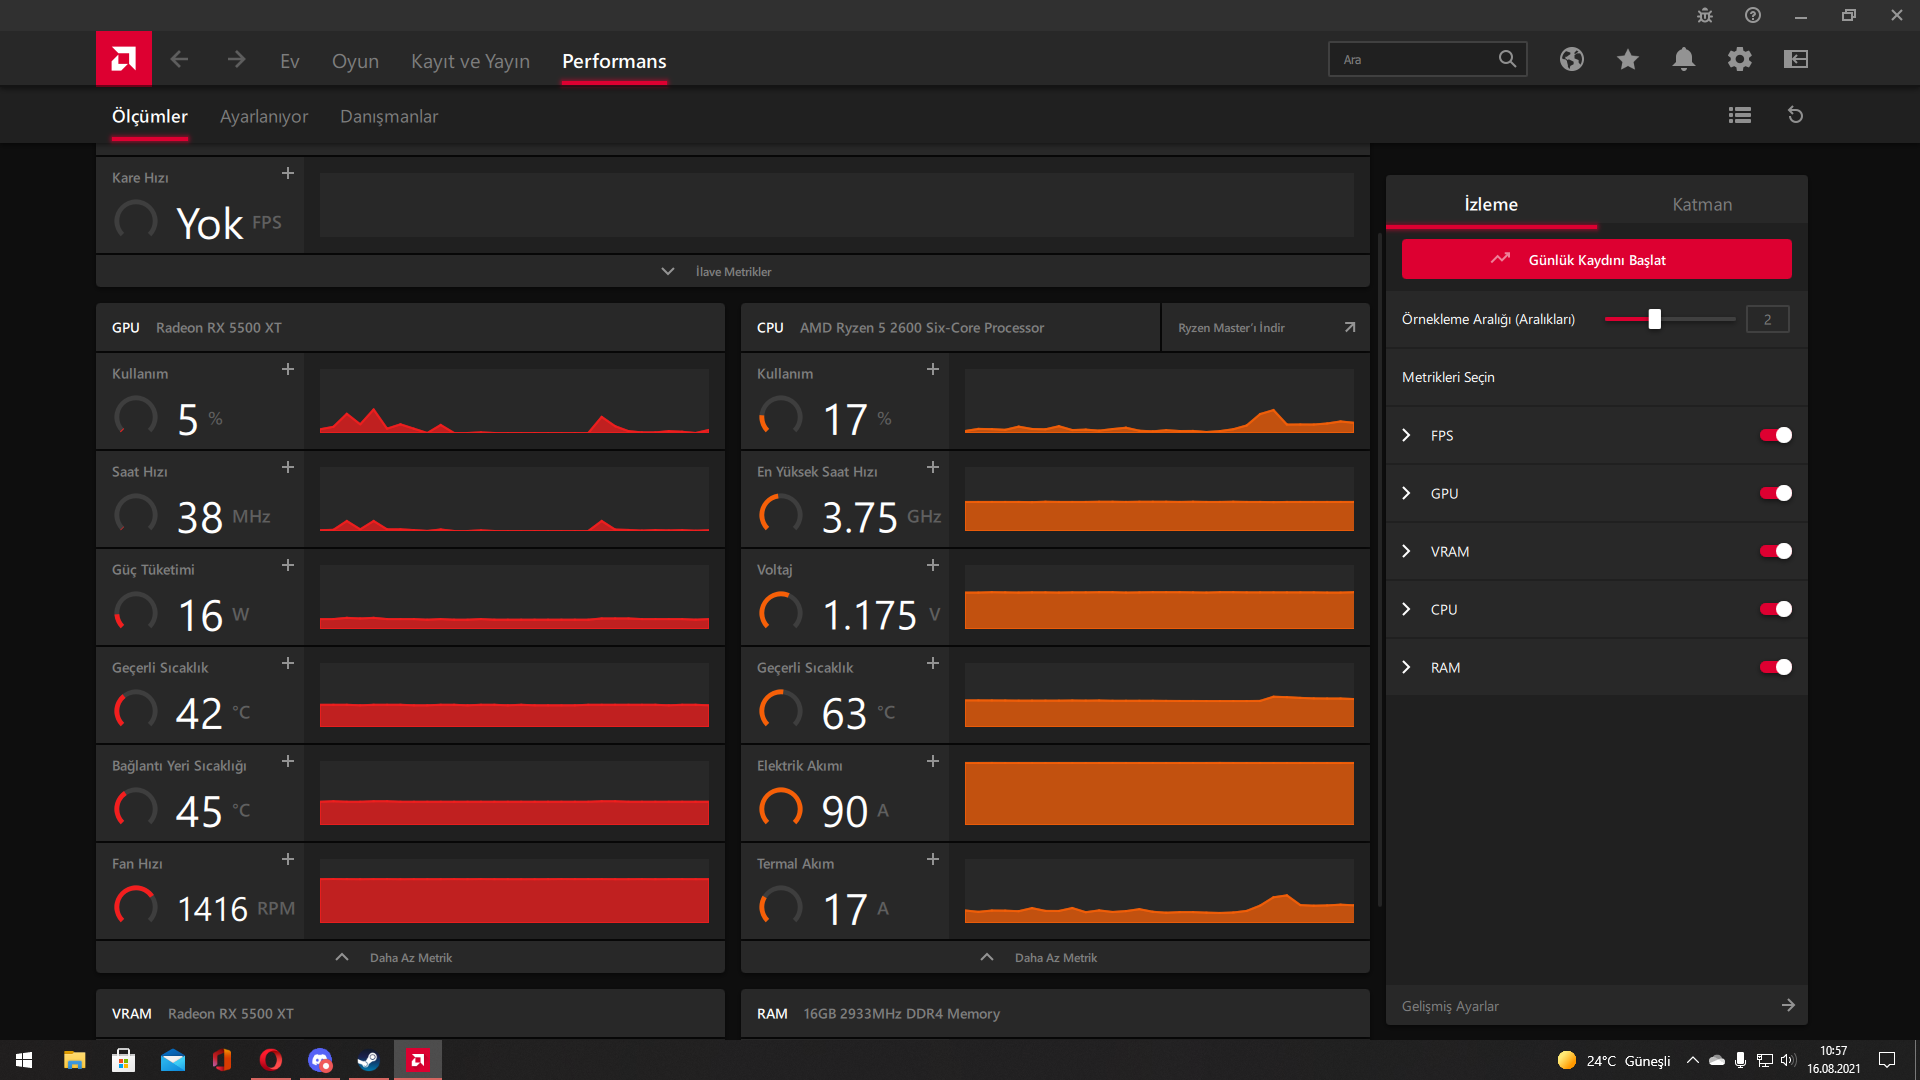This screenshot has width=1920, height=1080.
Task: Select the İzleme panel tab
Action: click(1491, 204)
